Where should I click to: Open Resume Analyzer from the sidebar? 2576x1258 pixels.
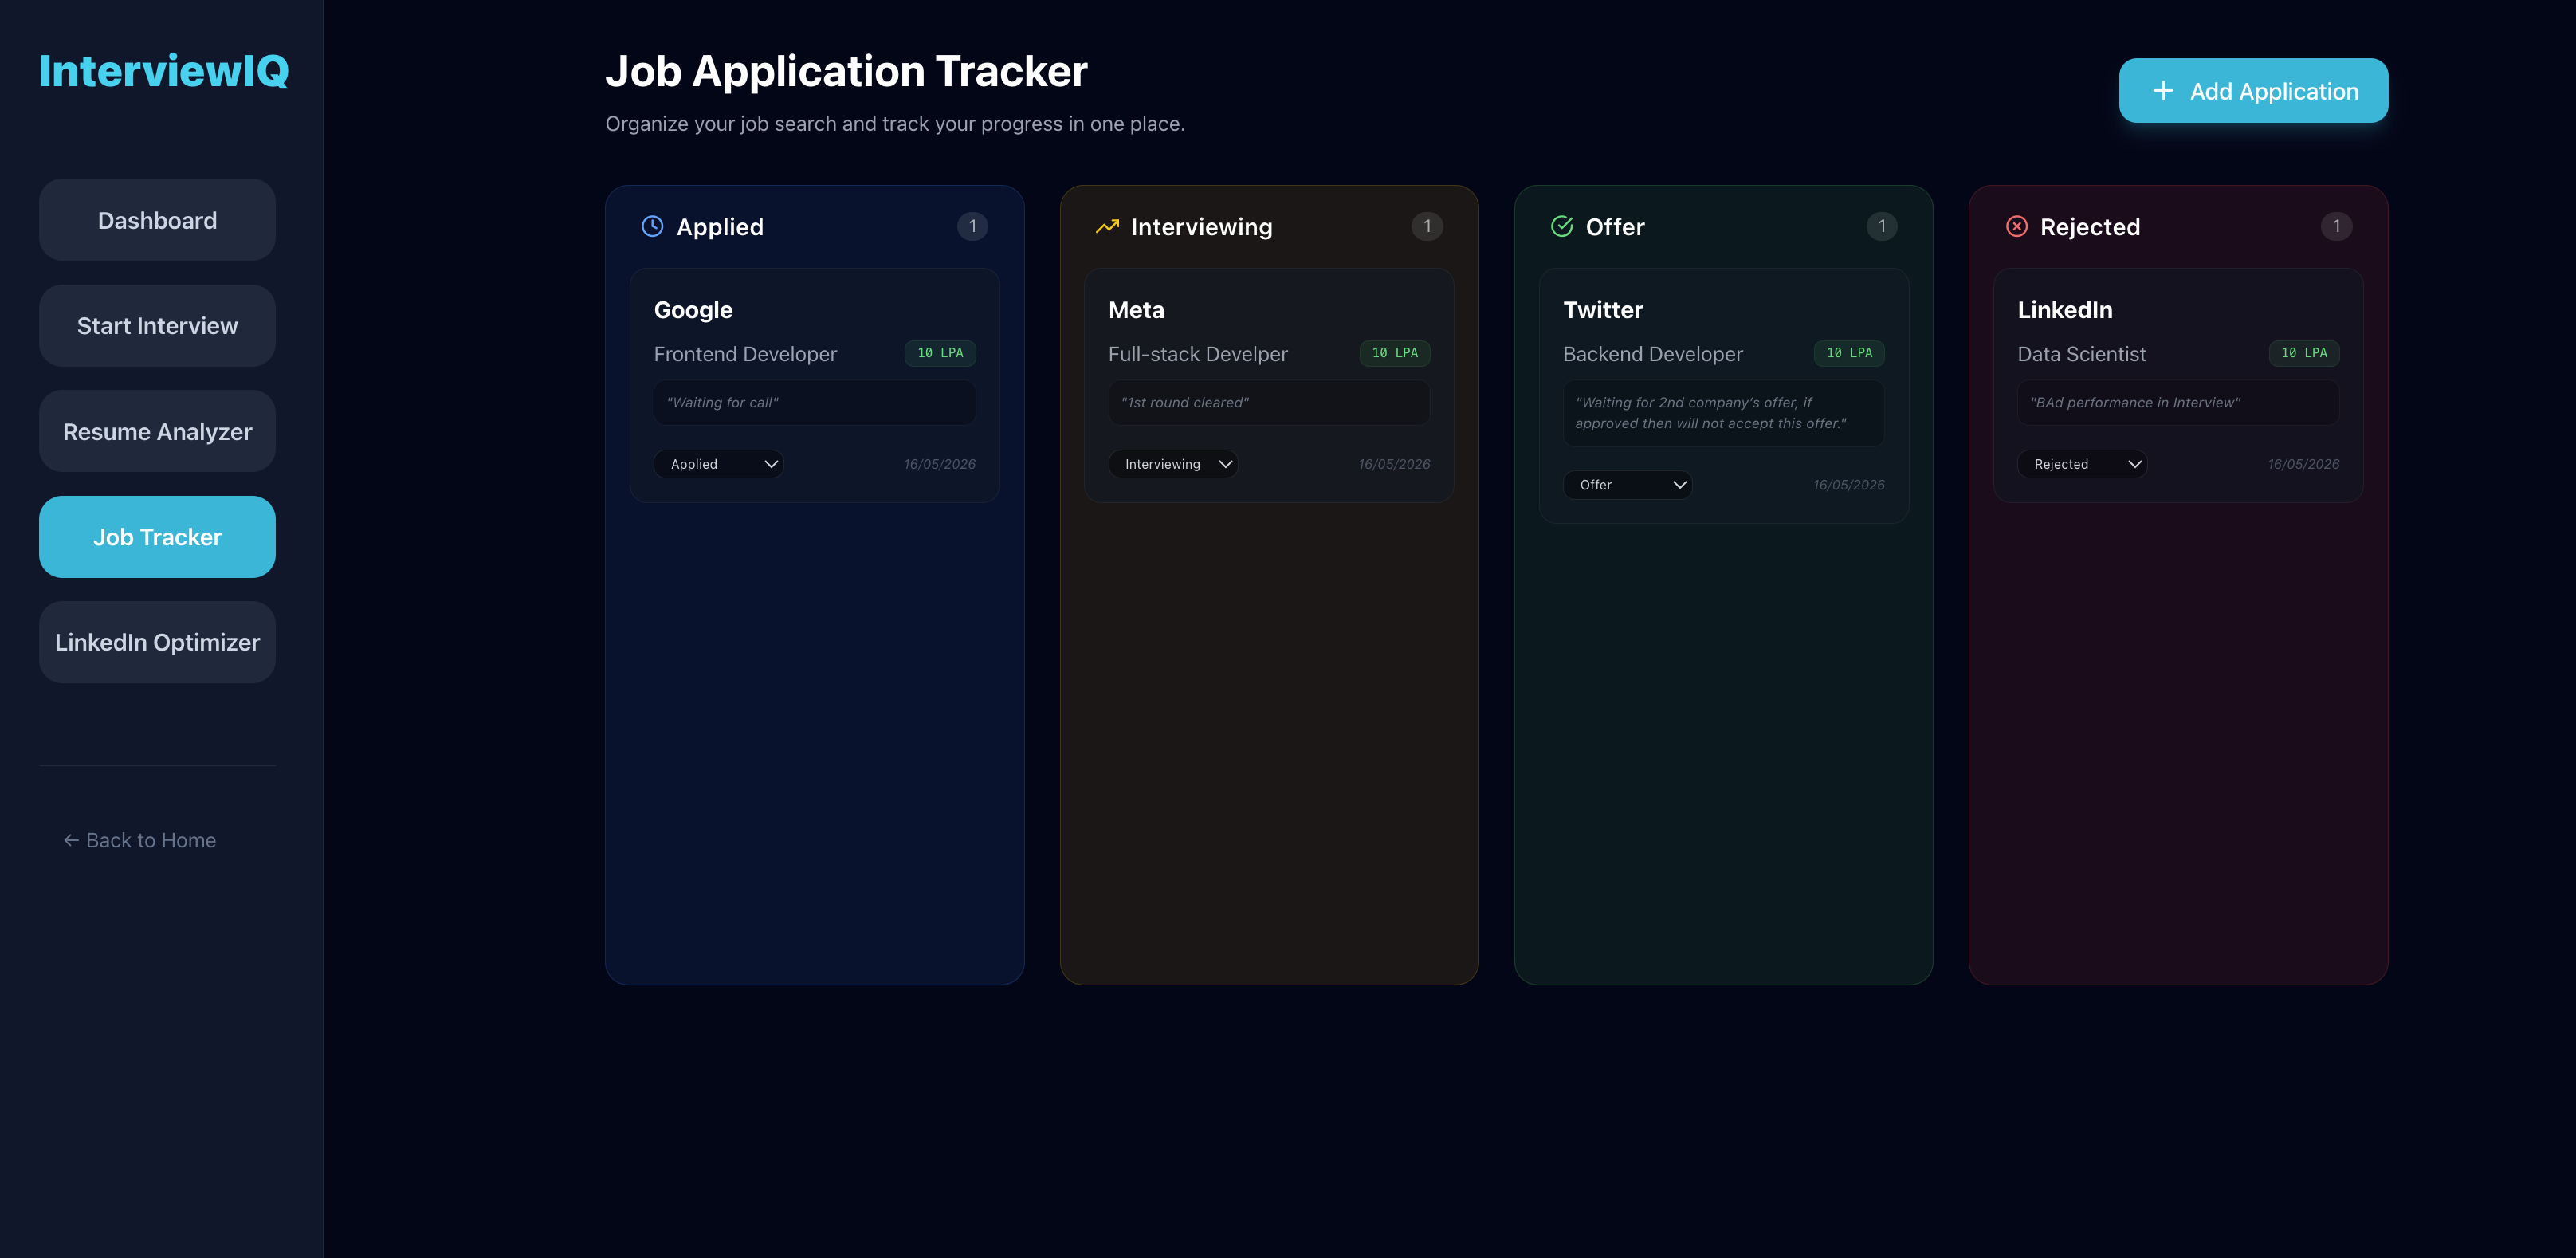click(x=157, y=431)
